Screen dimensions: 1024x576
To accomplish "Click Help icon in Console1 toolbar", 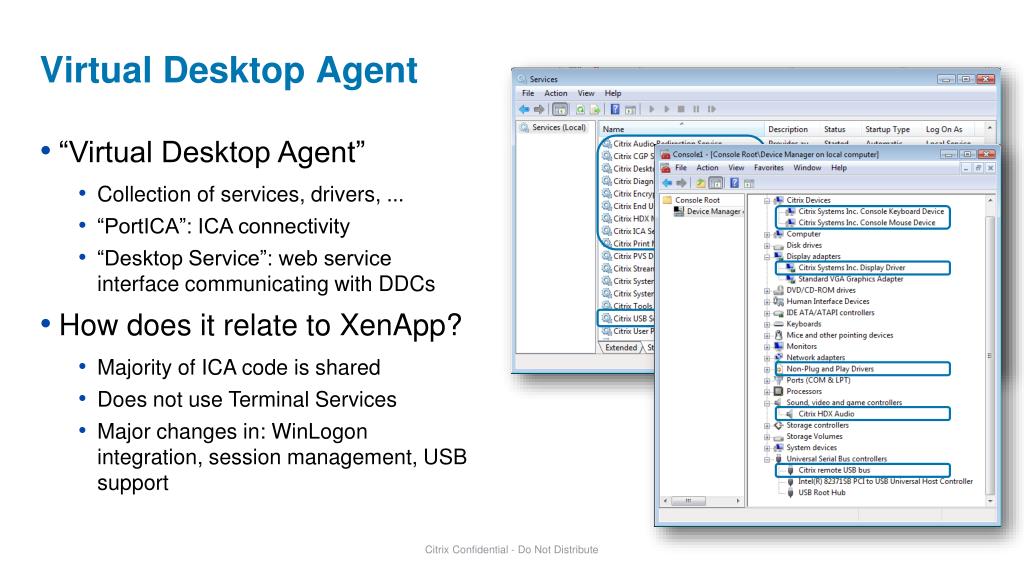I will [x=734, y=183].
